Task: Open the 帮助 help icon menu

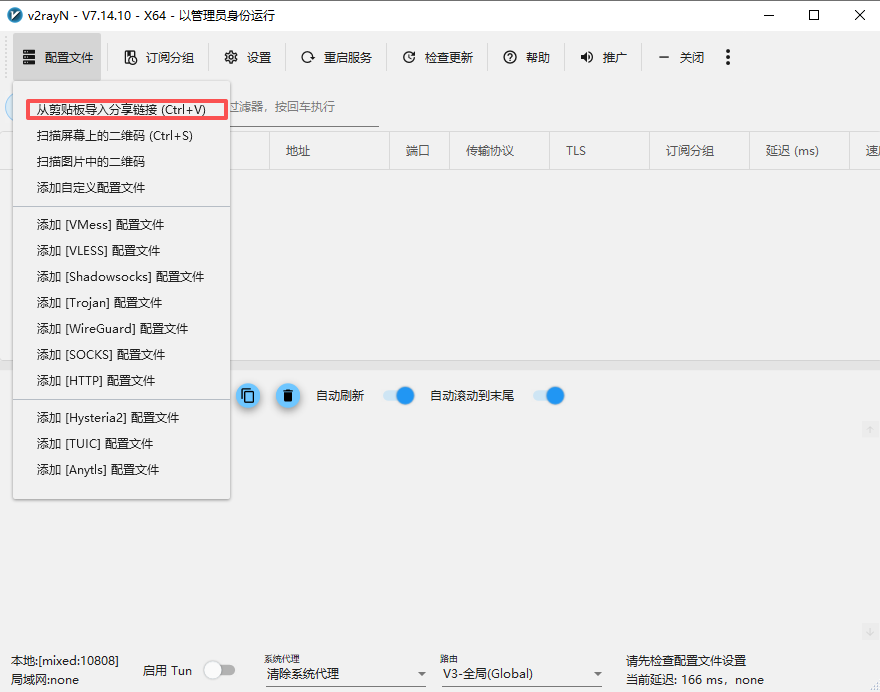Action: click(510, 58)
